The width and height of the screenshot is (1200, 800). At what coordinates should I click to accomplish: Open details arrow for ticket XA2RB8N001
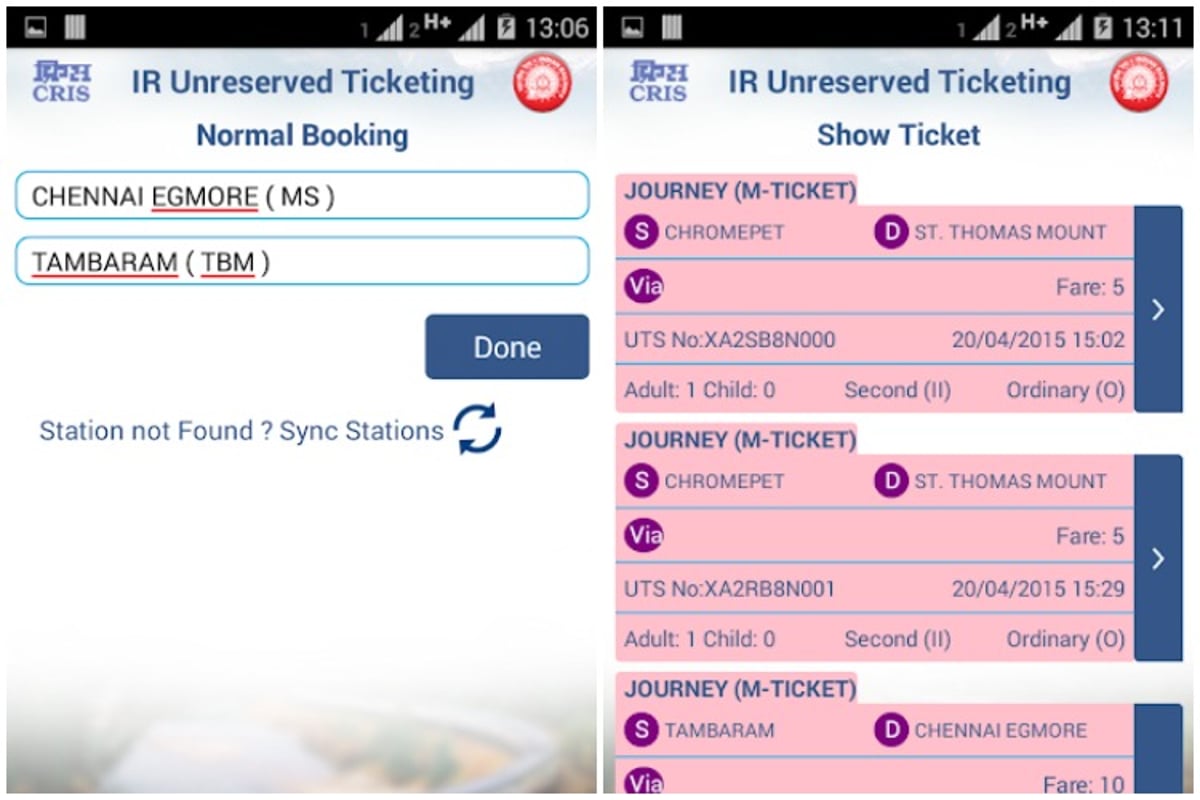(1158, 558)
